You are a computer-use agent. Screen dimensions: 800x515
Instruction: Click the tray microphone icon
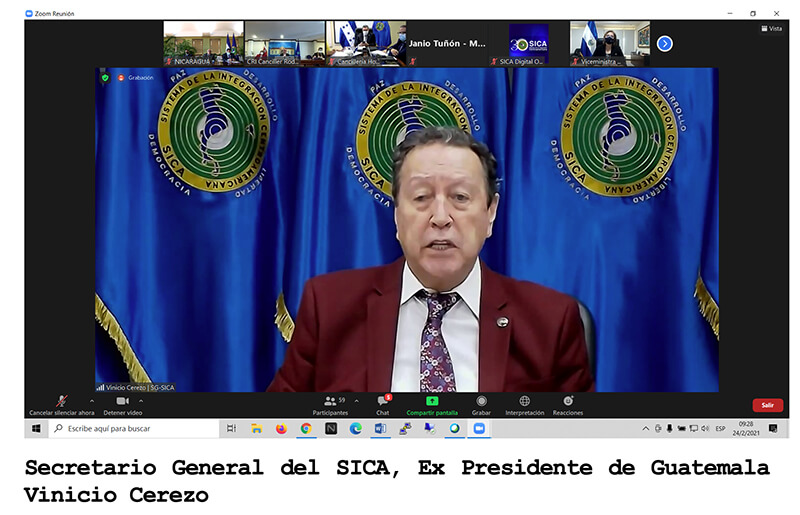pos(669,429)
